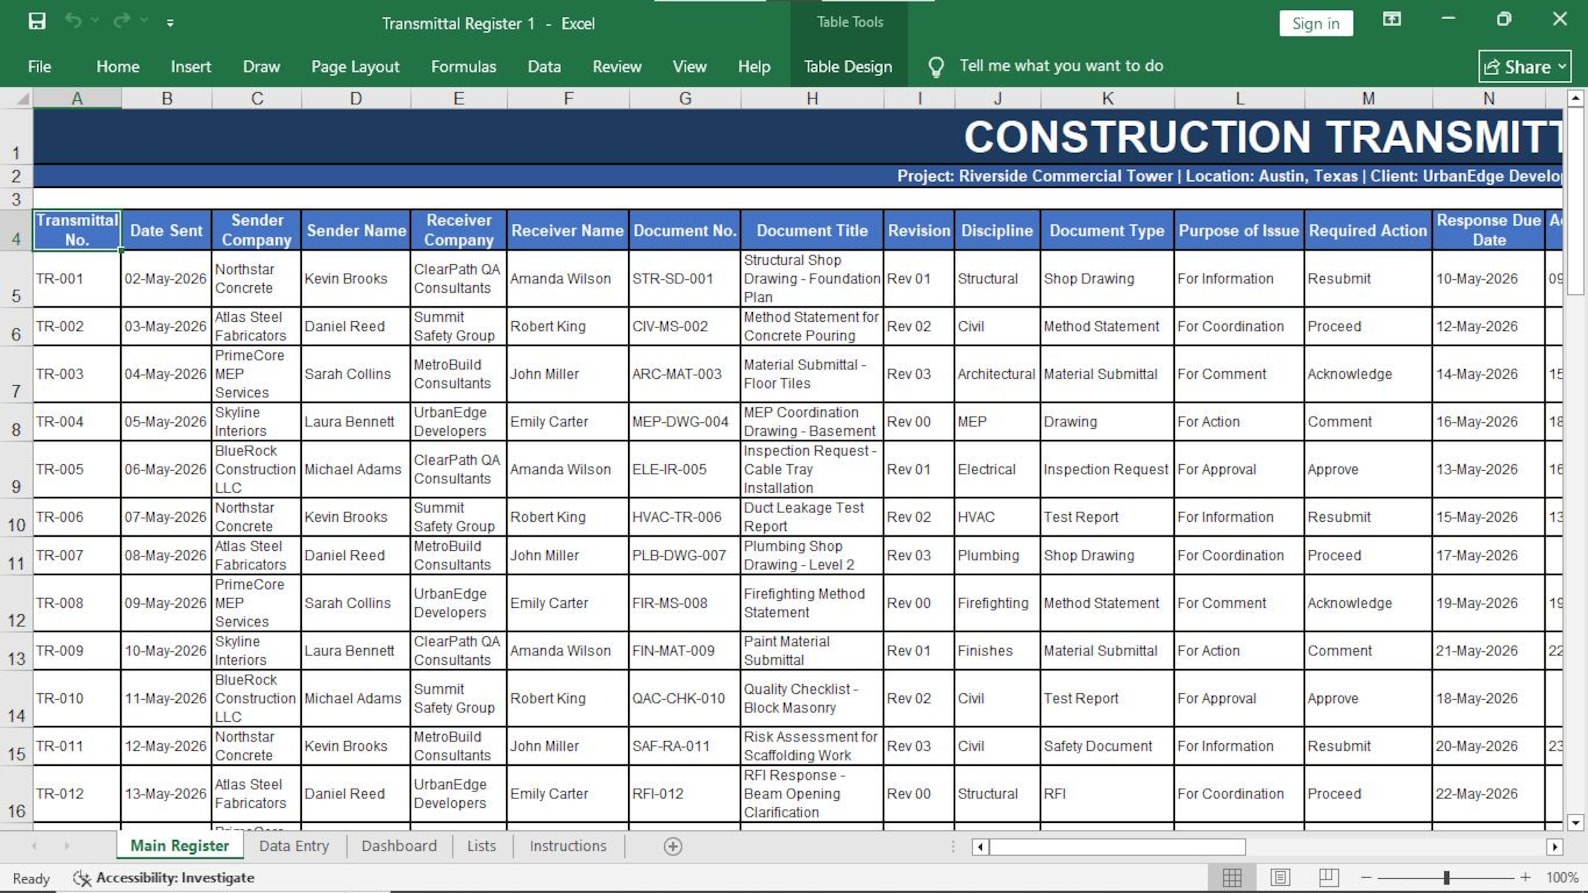Click the horizontal scrollbar thumb

coord(1117,847)
